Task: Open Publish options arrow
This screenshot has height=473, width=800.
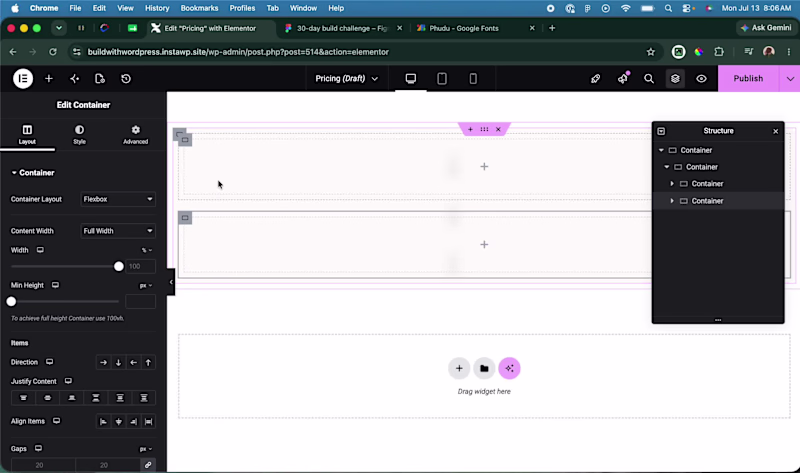Action: coord(790,79)
